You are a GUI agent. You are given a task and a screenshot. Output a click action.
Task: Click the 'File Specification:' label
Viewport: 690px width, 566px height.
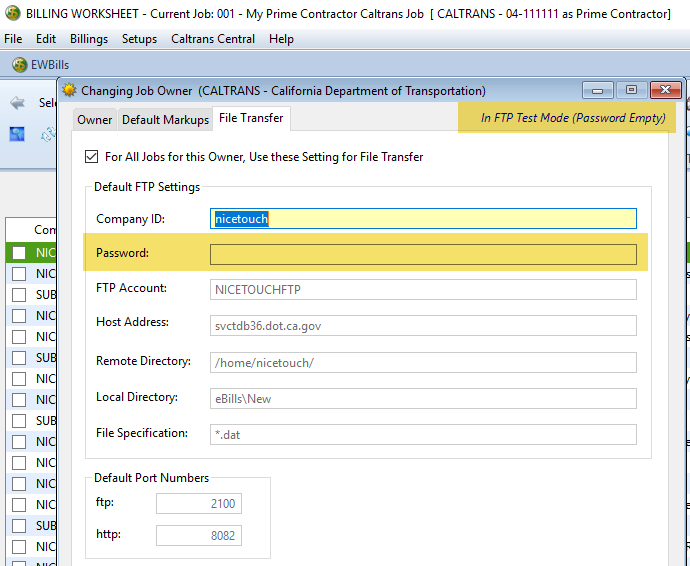tap(142, 433)
